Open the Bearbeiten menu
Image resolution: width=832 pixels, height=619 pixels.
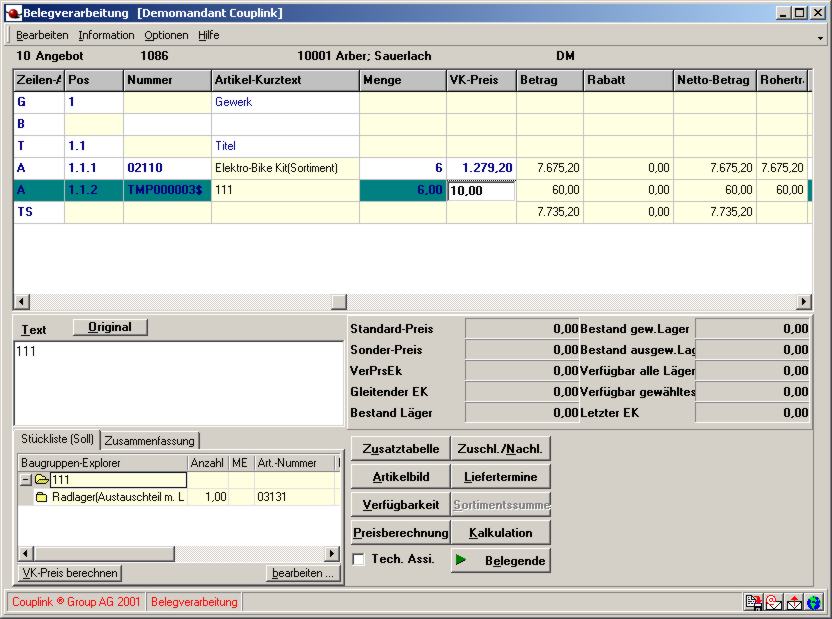[x=43, y=35]
